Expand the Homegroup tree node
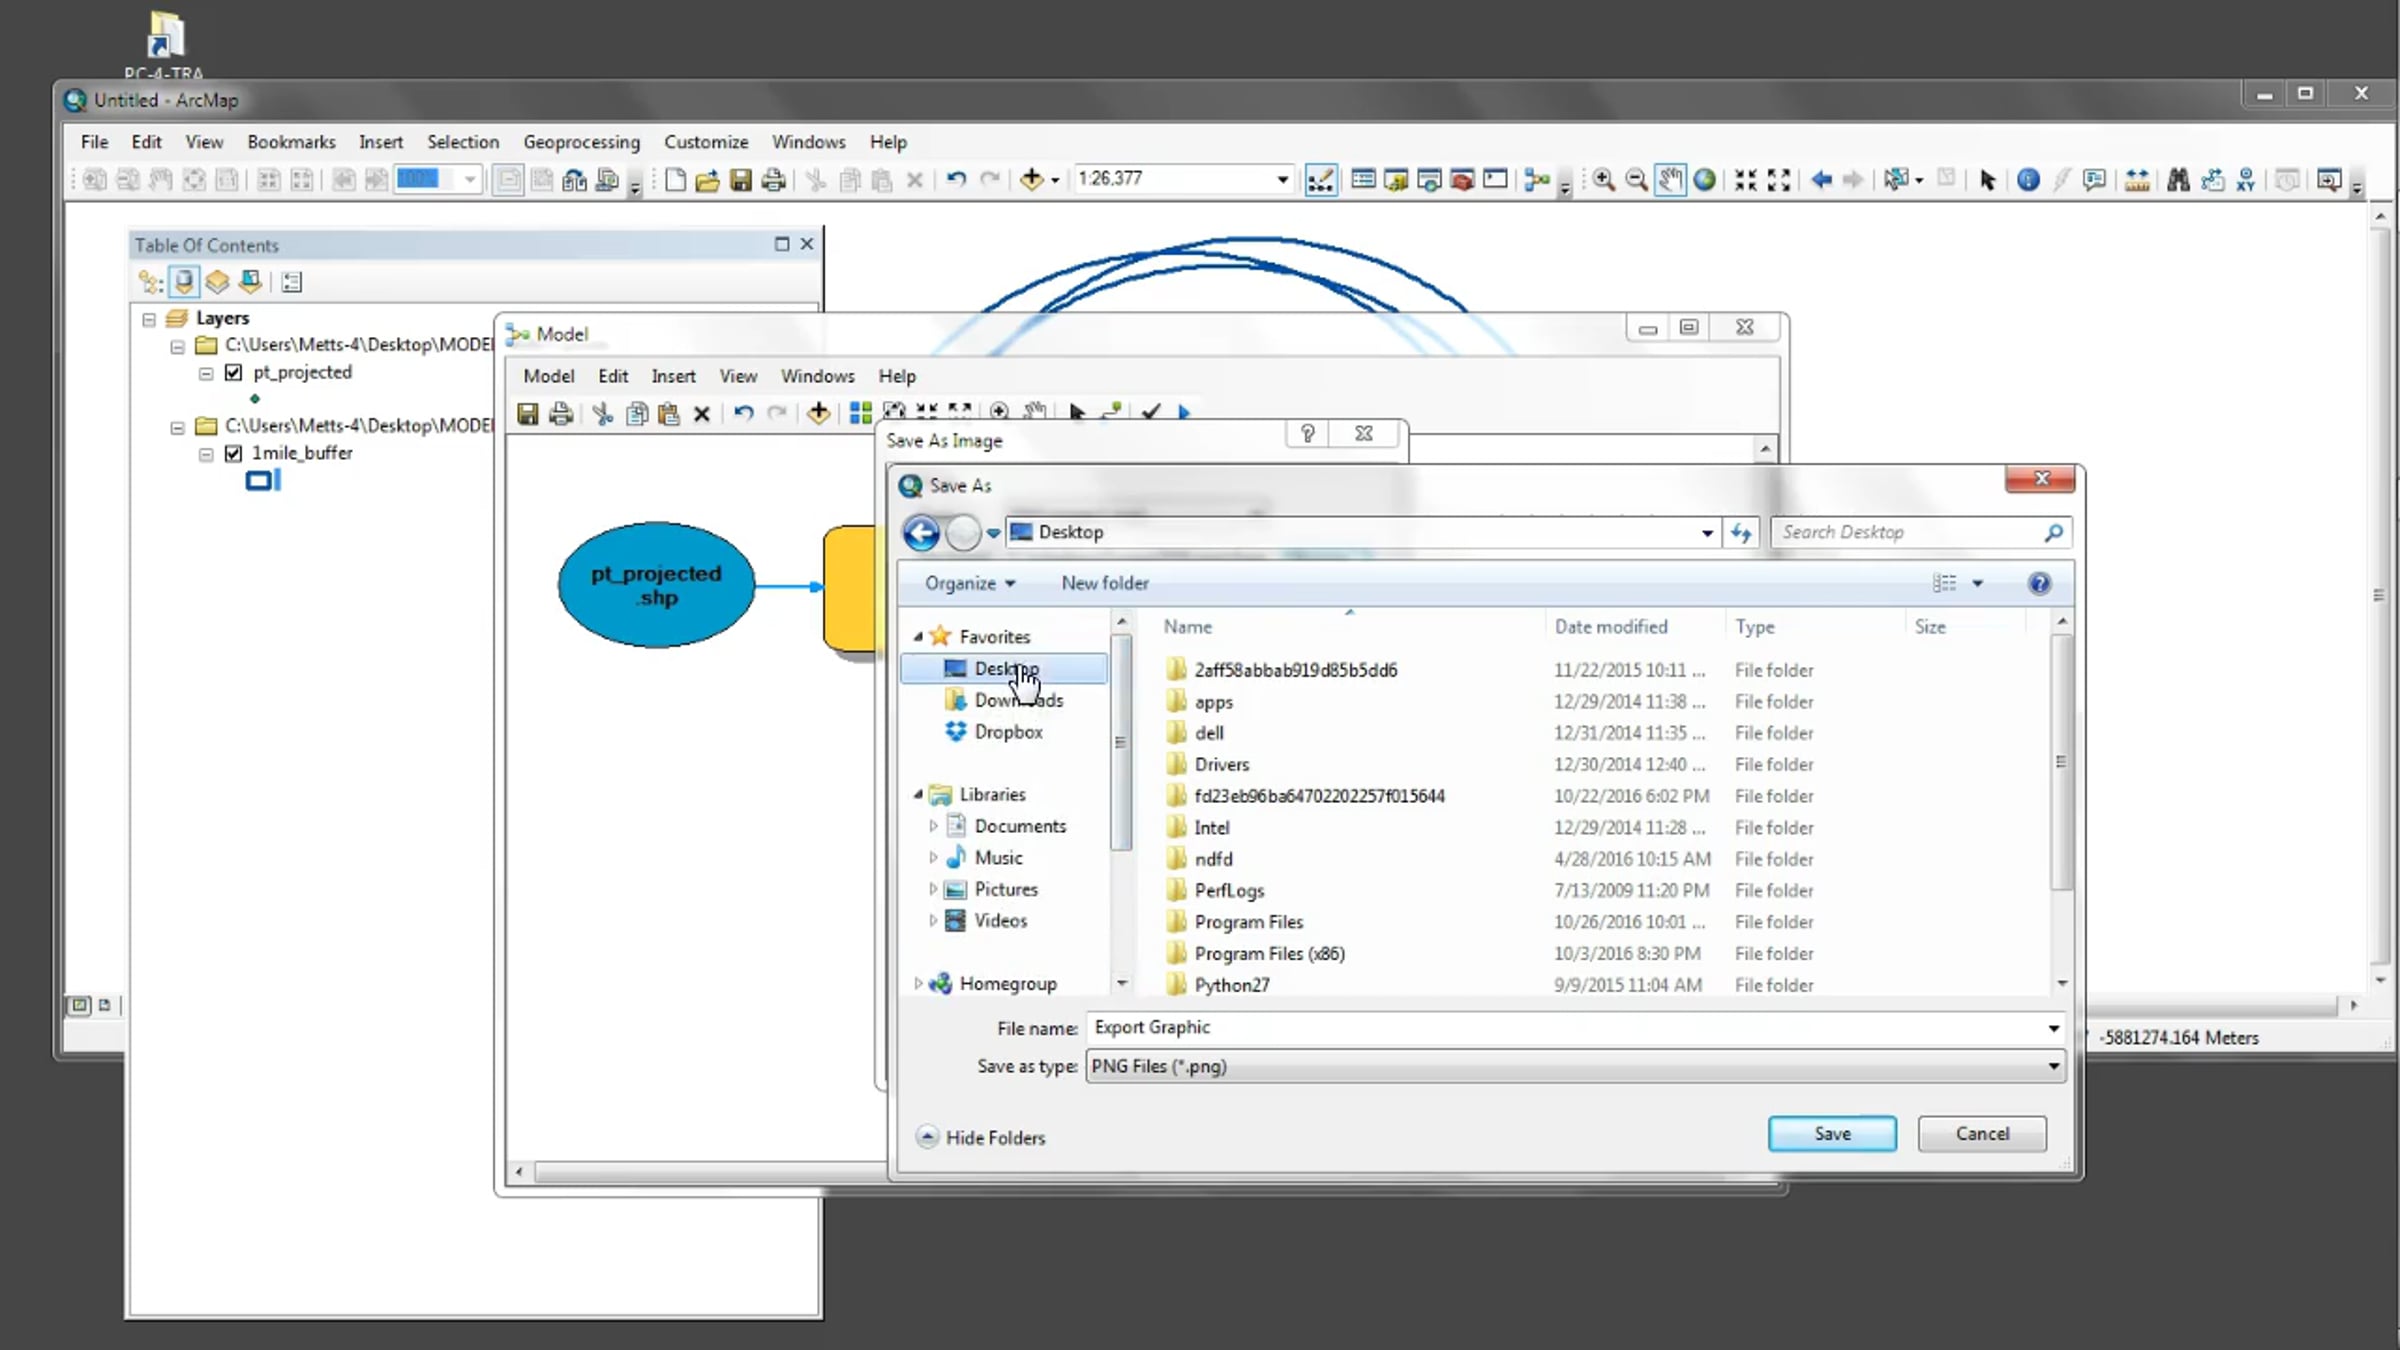 click(x=918, y=984)
